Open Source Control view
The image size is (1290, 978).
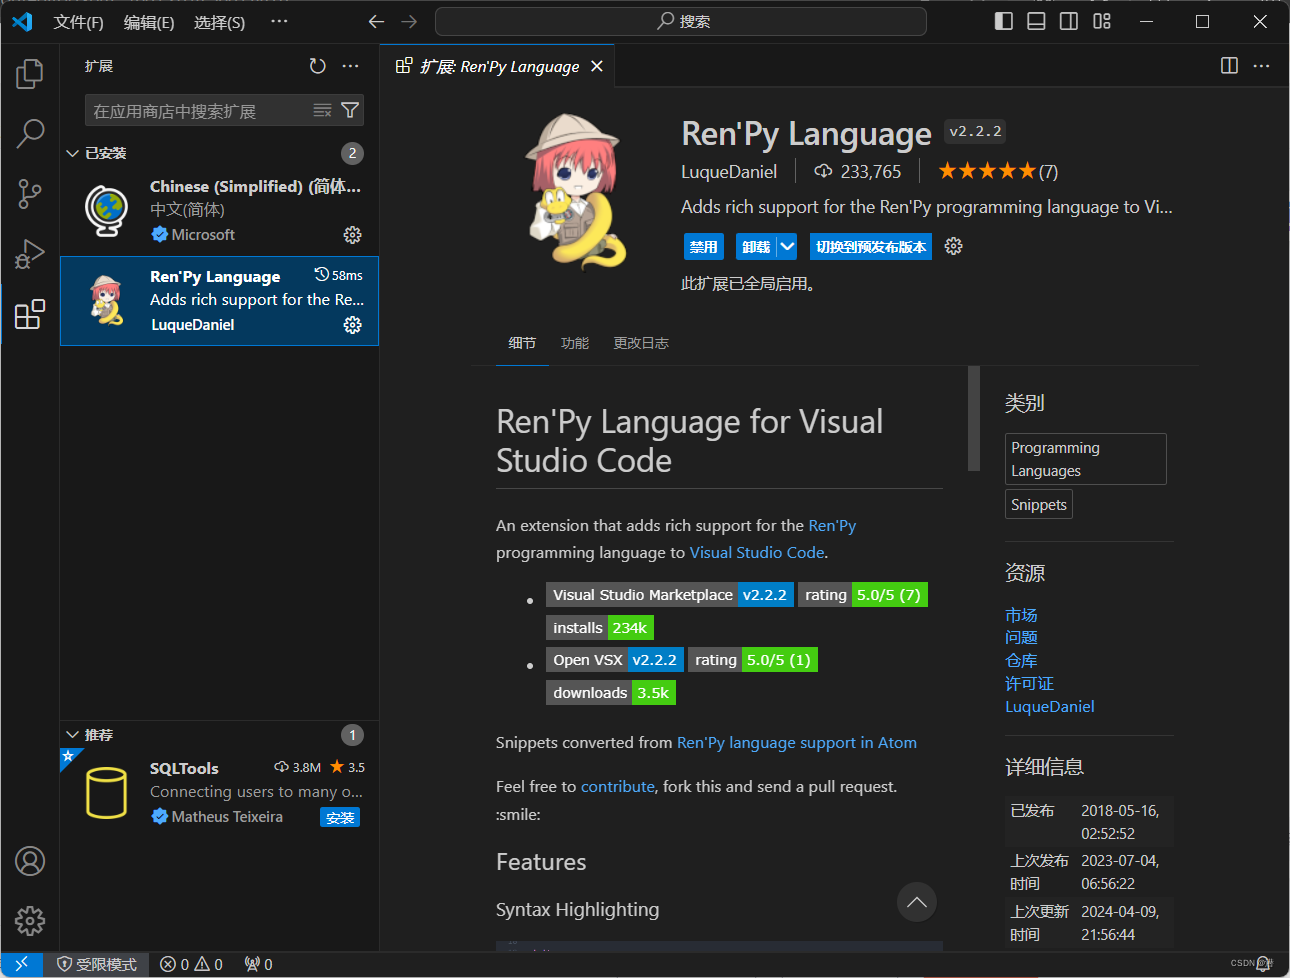30,194
